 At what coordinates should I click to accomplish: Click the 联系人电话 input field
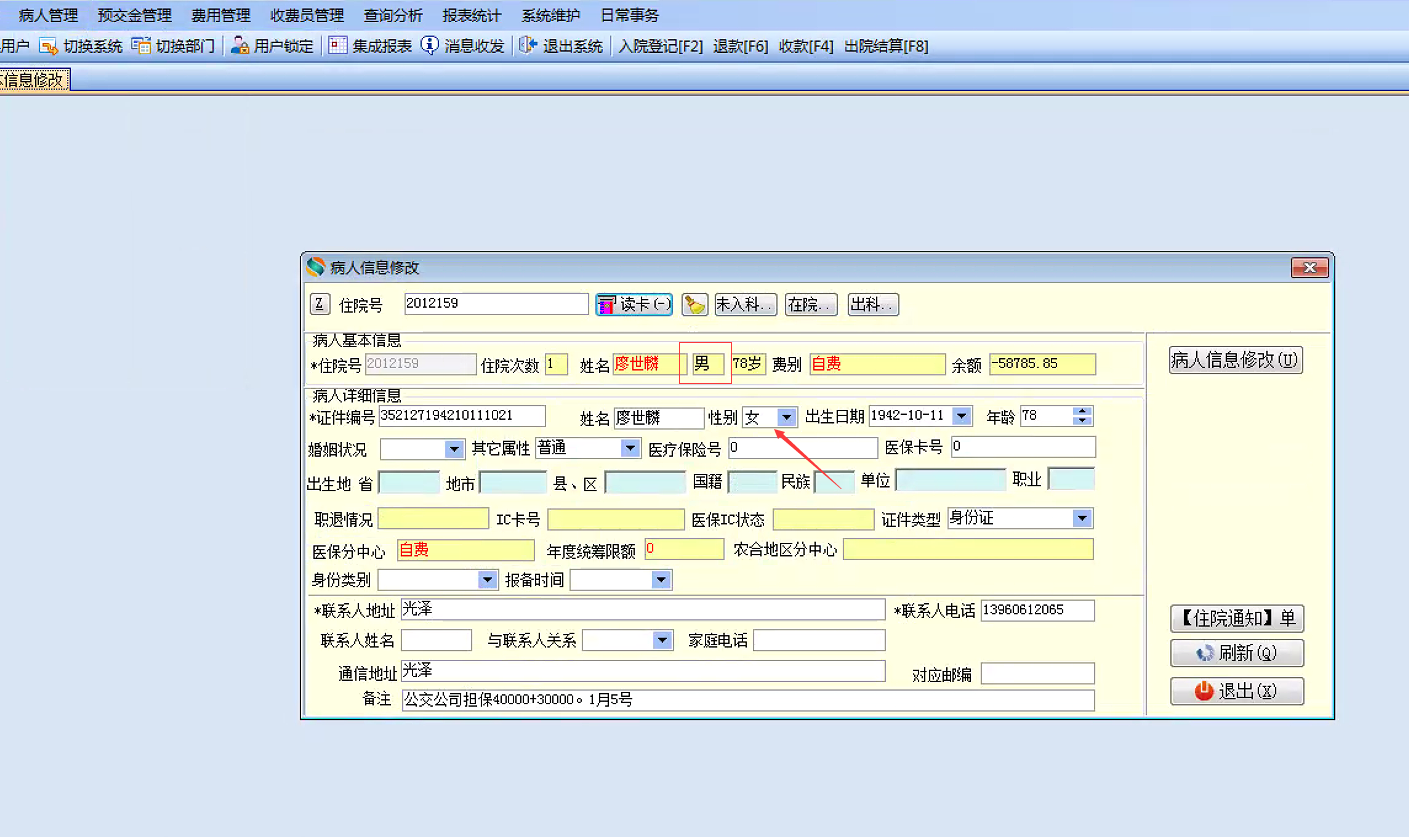point(1038,610)
